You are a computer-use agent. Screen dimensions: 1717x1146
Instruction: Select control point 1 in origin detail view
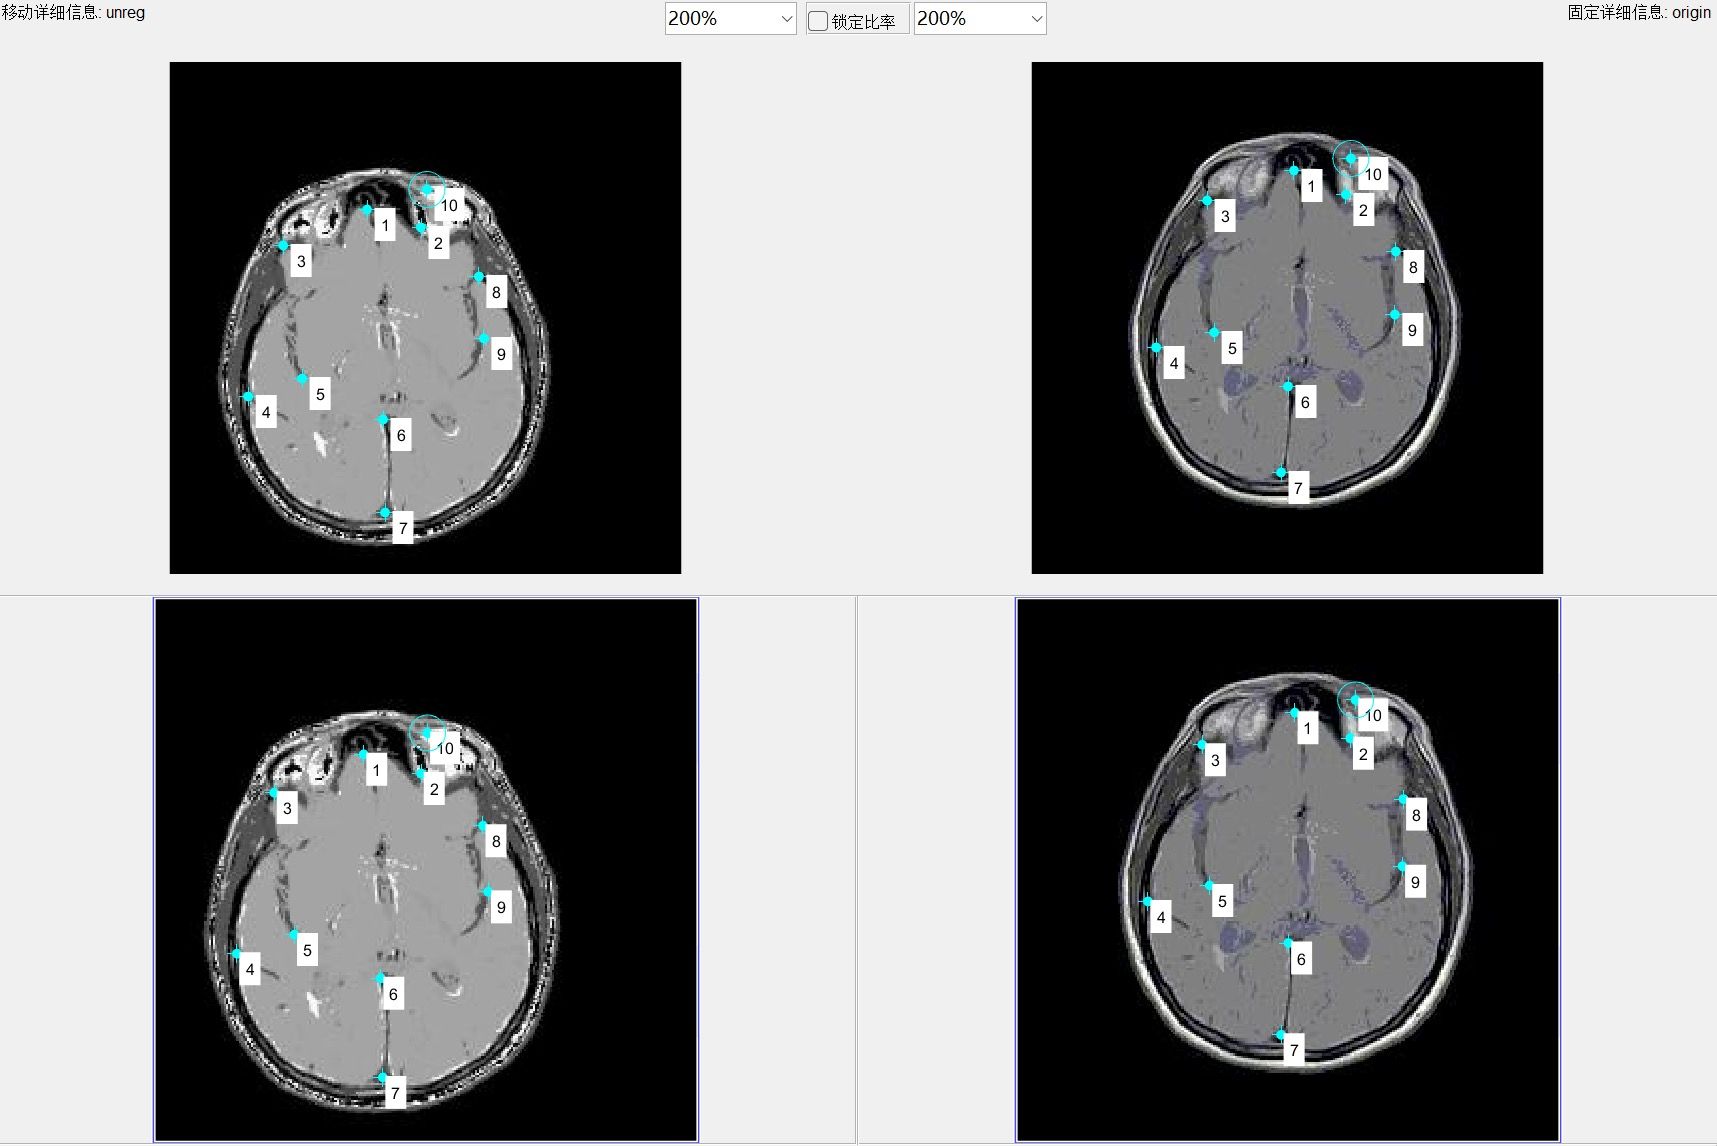1294,170
